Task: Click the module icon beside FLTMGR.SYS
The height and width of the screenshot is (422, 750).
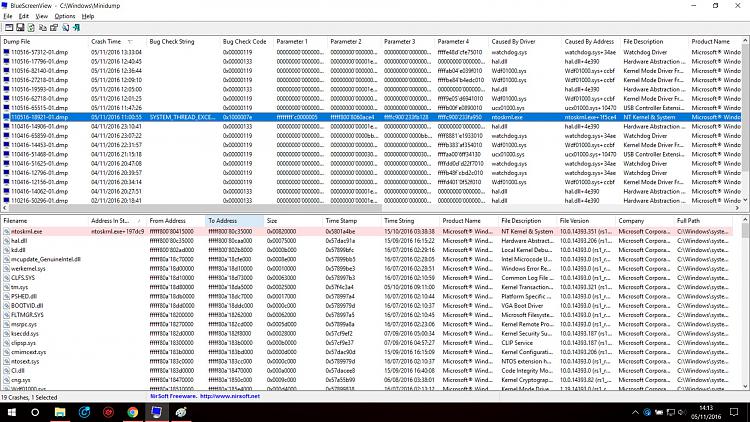Action: tap(6, 315)
